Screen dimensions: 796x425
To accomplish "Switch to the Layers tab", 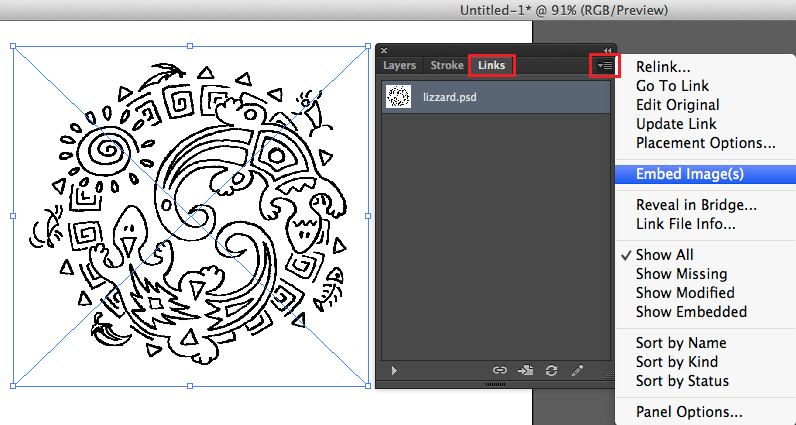I will (400, 66).
